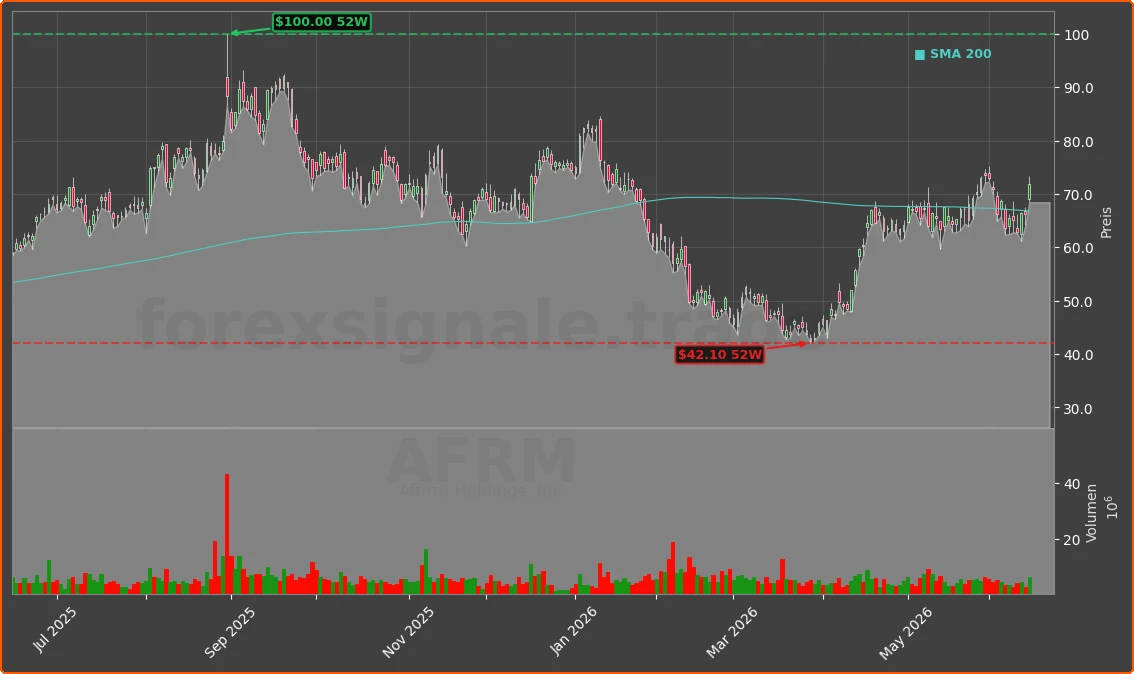Click the Volumen axis title
Image resolution: width=1134 pixels, height=674 pixels.
coord(1091,513)
